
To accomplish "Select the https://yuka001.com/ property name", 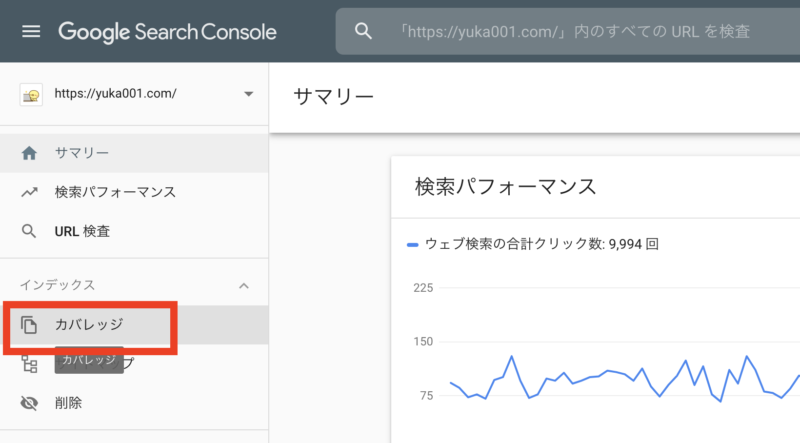I will tap(115, 93).
